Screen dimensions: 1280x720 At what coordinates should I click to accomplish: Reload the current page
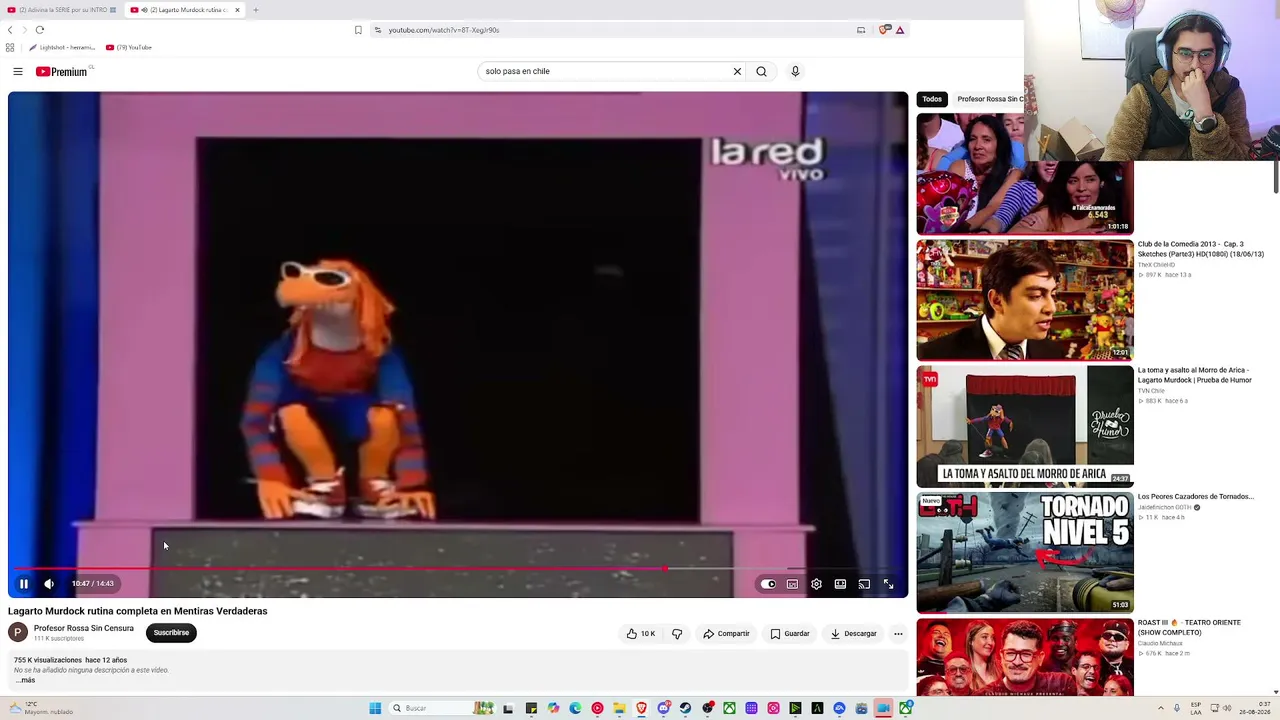tap(40, 30)
